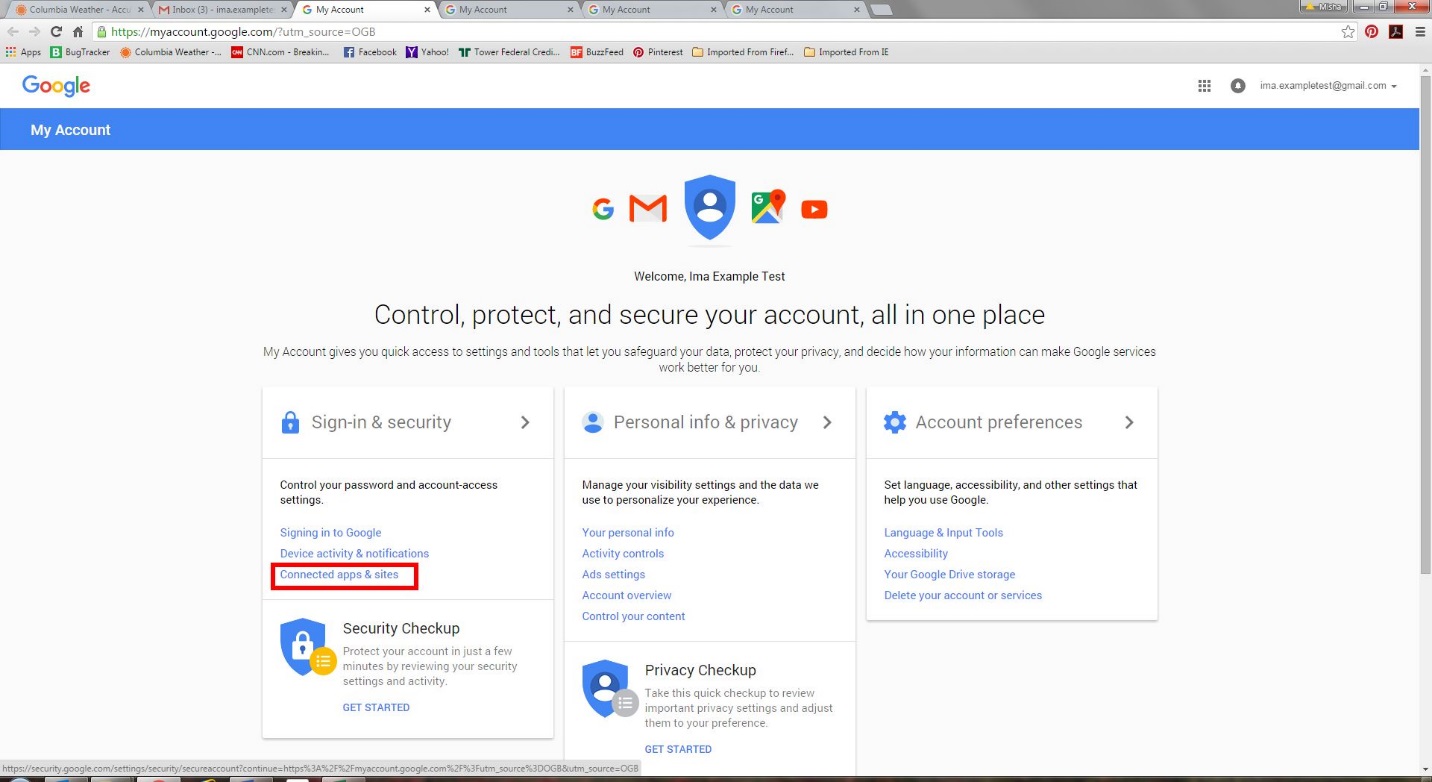
Task: Open the Control your content link
Action: pyautogui.click(x=633, y=617)
